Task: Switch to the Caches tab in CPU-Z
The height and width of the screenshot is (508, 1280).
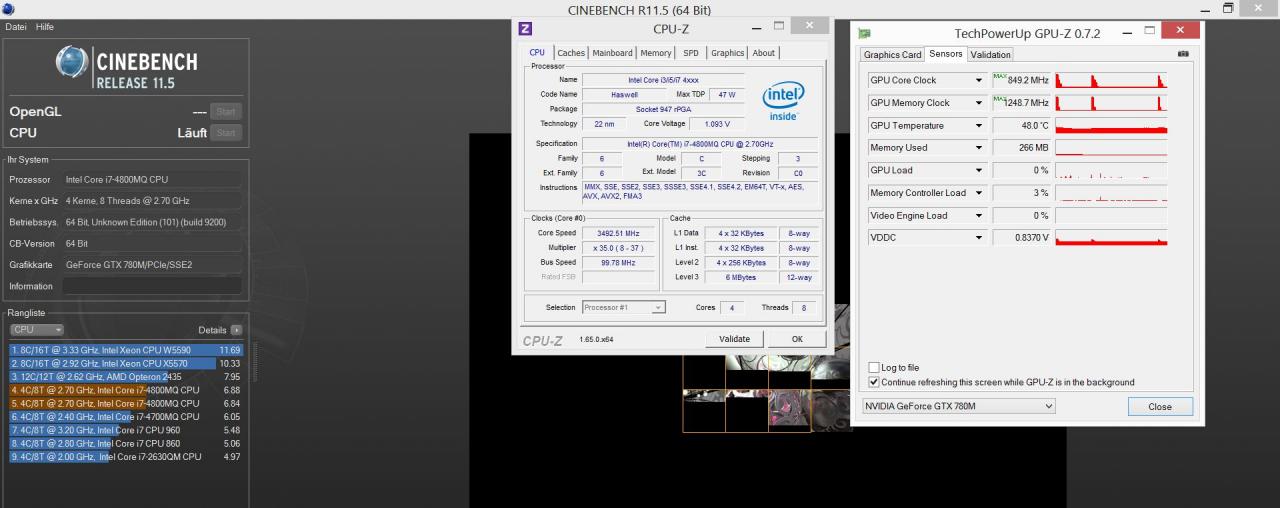Action: 571,53
